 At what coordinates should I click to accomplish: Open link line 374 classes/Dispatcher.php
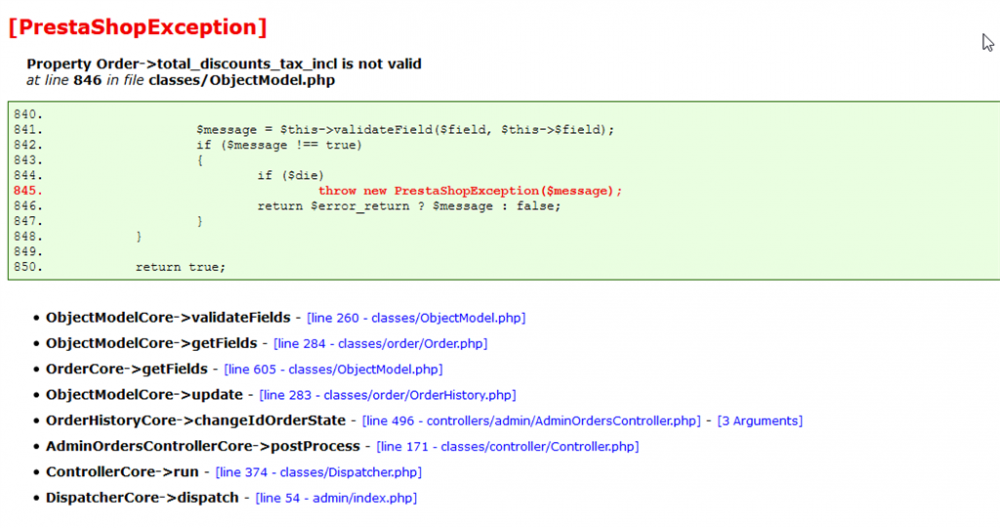click(x=318, y=472)
